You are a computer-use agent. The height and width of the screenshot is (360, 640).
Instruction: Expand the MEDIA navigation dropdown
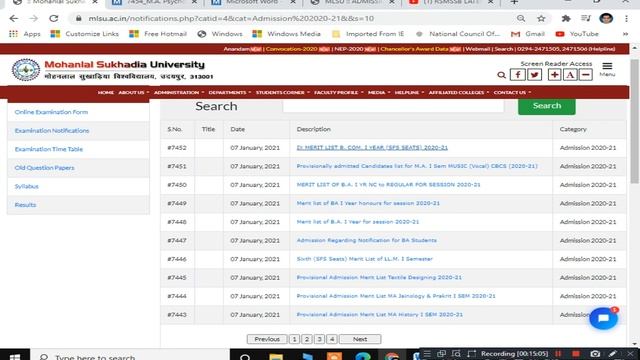tap(379, 93)
